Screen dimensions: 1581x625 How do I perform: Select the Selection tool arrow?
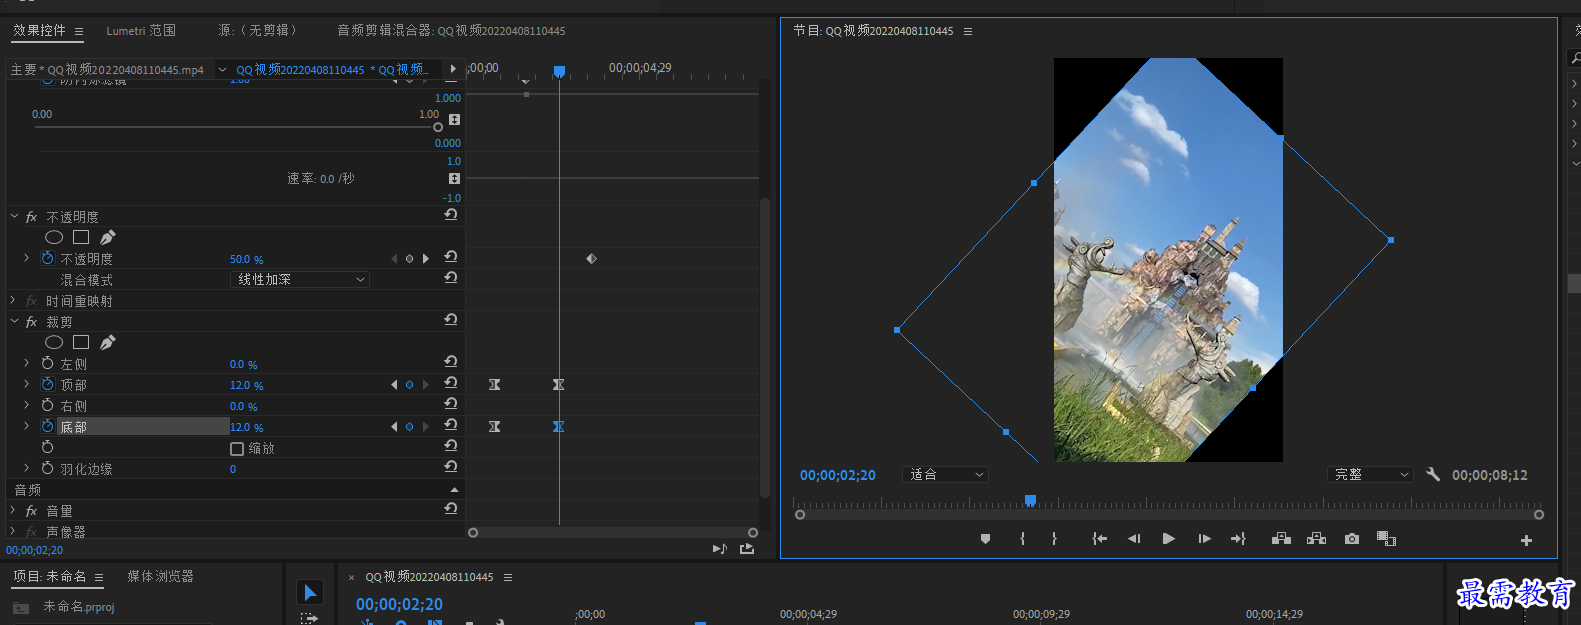(x=310, y=593)
